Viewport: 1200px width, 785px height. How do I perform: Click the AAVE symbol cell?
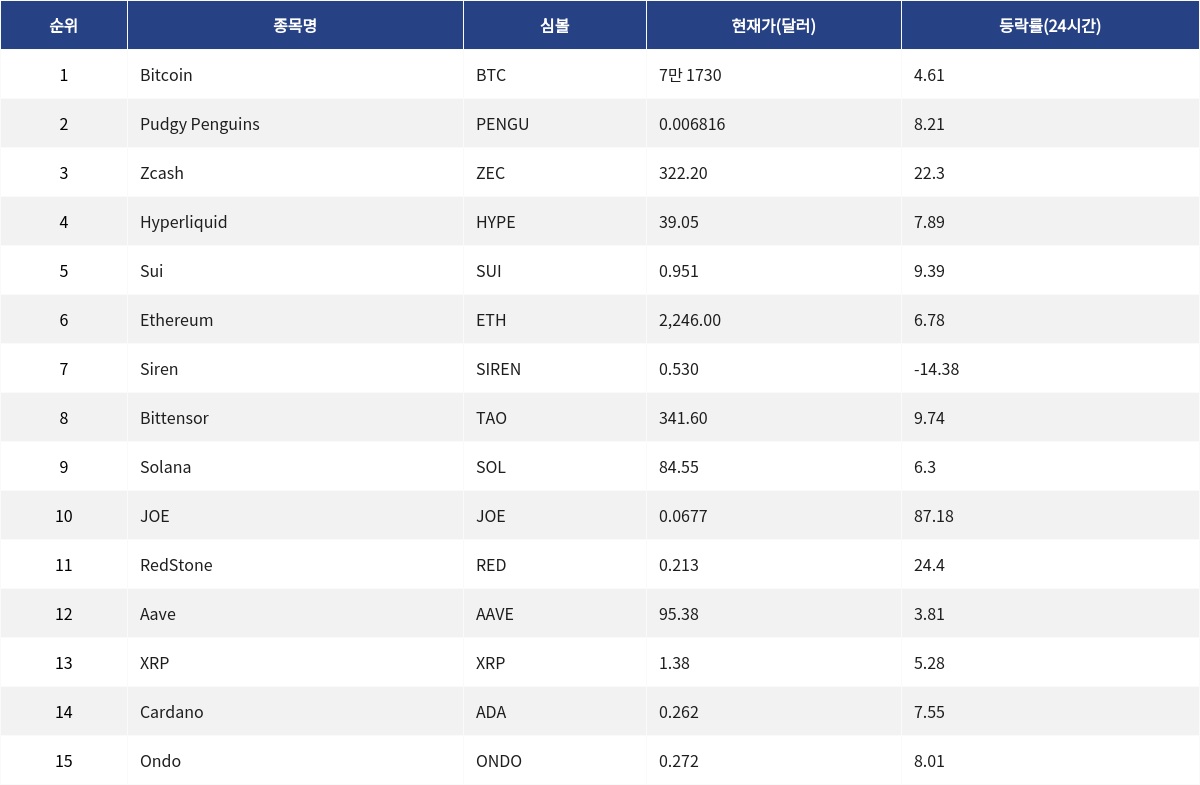point(495,614)
